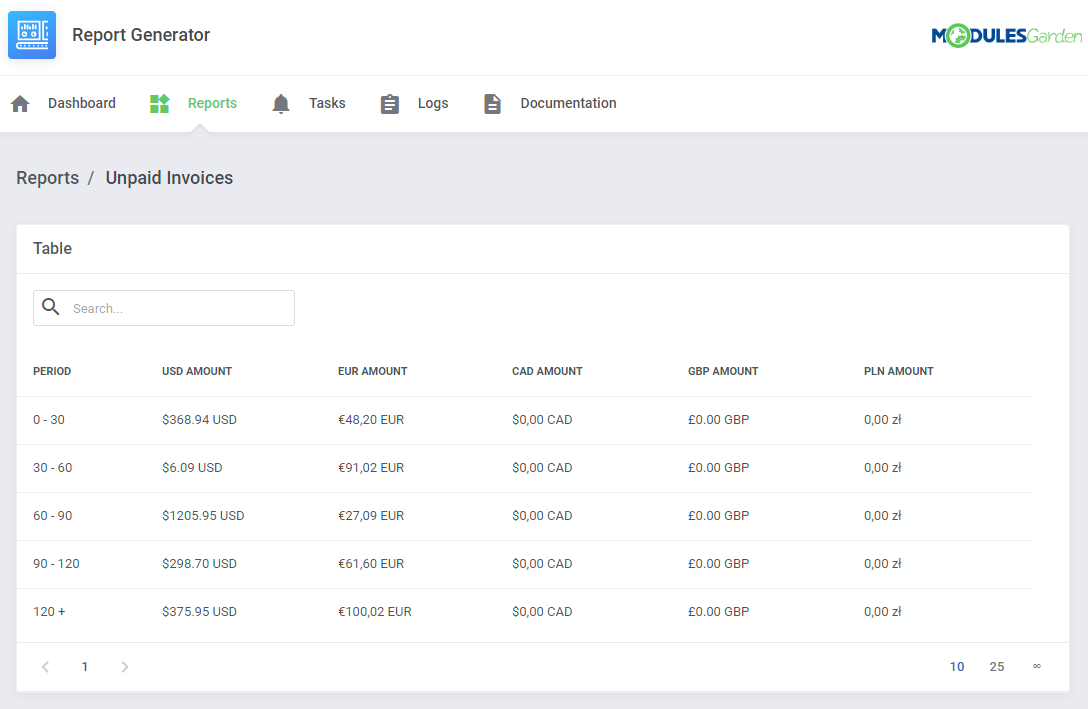Click $0,00 CAD in 120 + row
The image size is (1088, 709).
pos(542,612)
